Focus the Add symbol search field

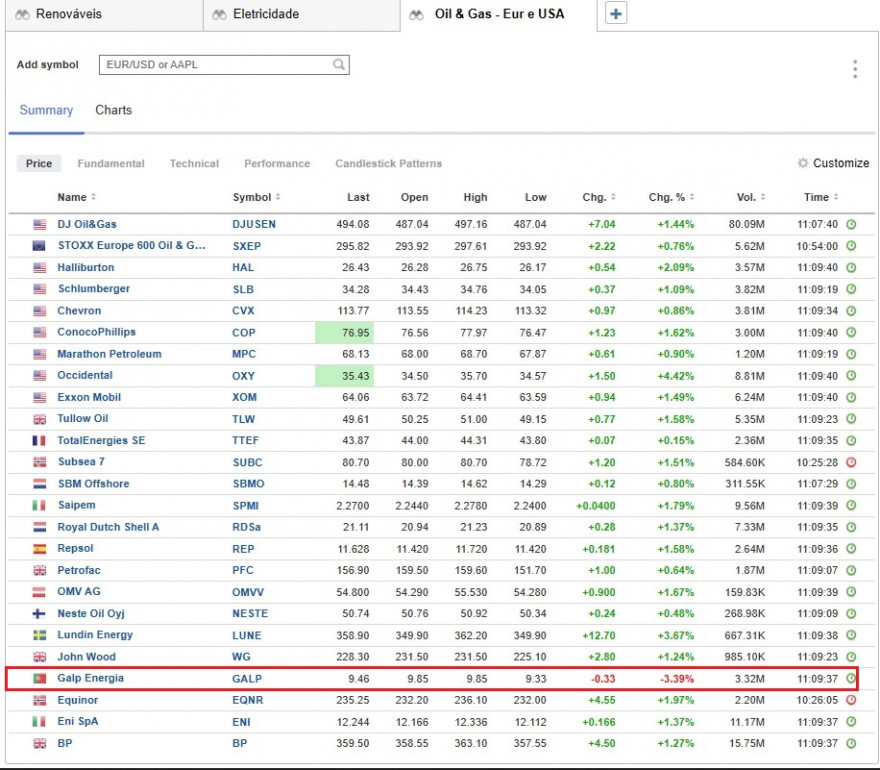(x=224, y=65)
